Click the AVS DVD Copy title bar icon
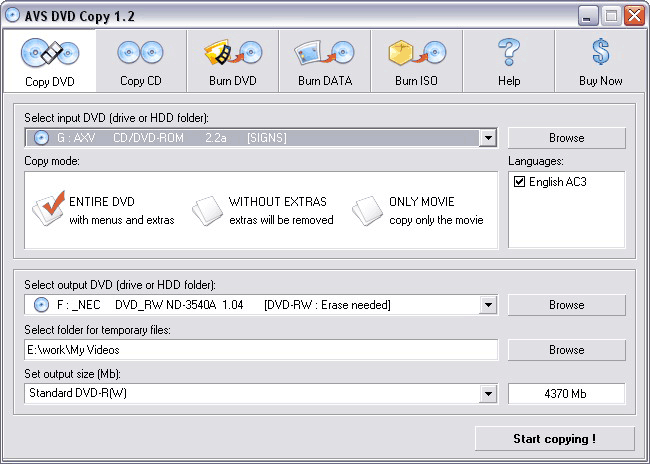 point(12,14)
